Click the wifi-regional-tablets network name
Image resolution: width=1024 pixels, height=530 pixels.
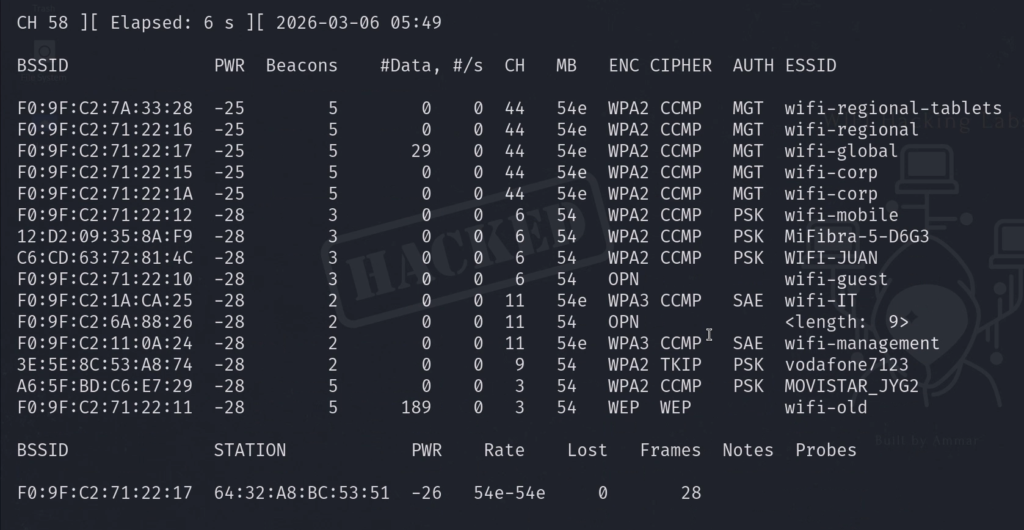coord(893,108)
